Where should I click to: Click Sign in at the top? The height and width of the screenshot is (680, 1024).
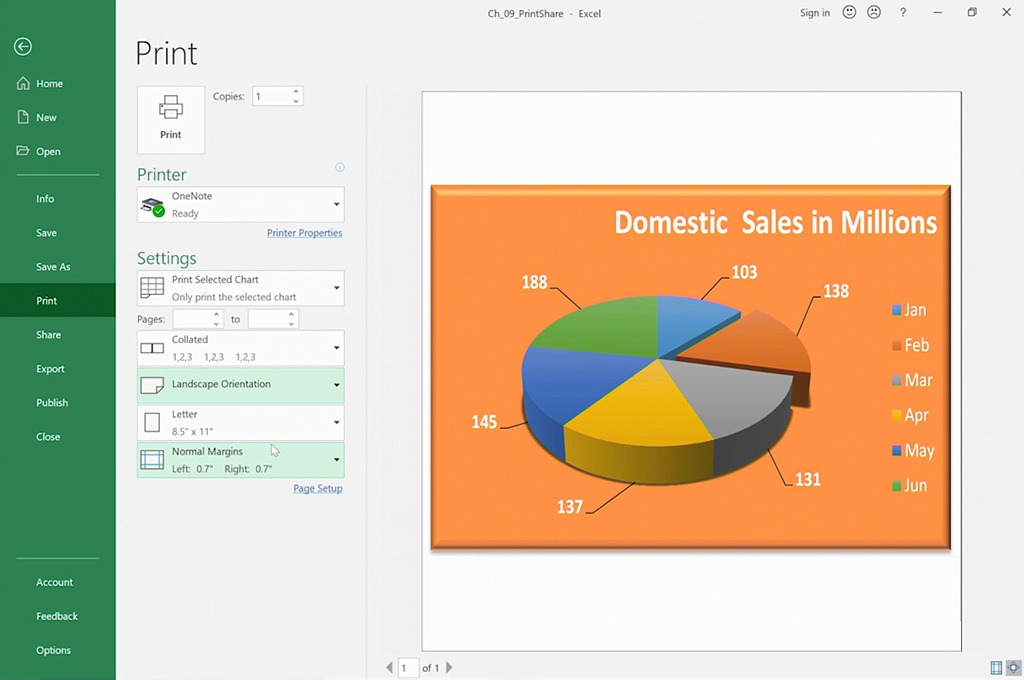pos(814,13)
